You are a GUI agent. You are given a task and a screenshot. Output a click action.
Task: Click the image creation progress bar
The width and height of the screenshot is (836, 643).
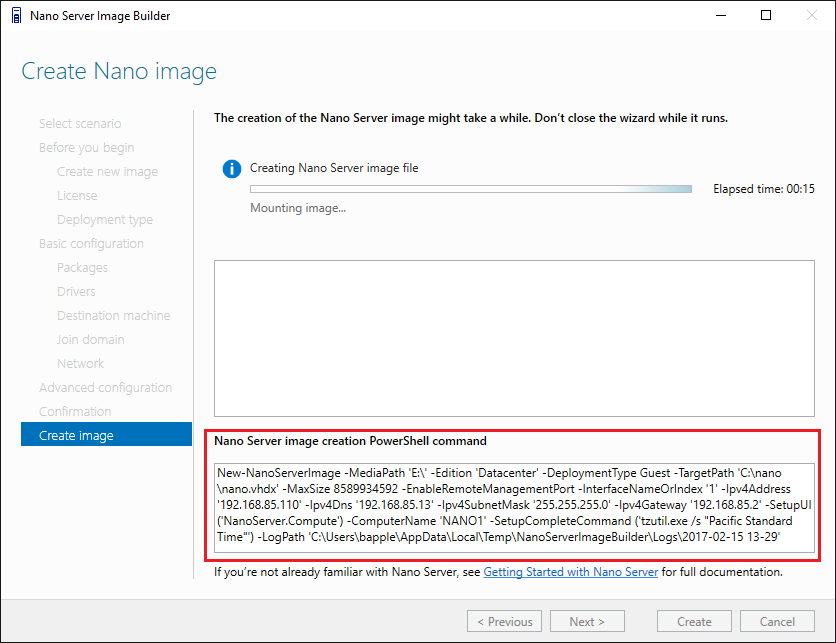click(x=471, y=189)
